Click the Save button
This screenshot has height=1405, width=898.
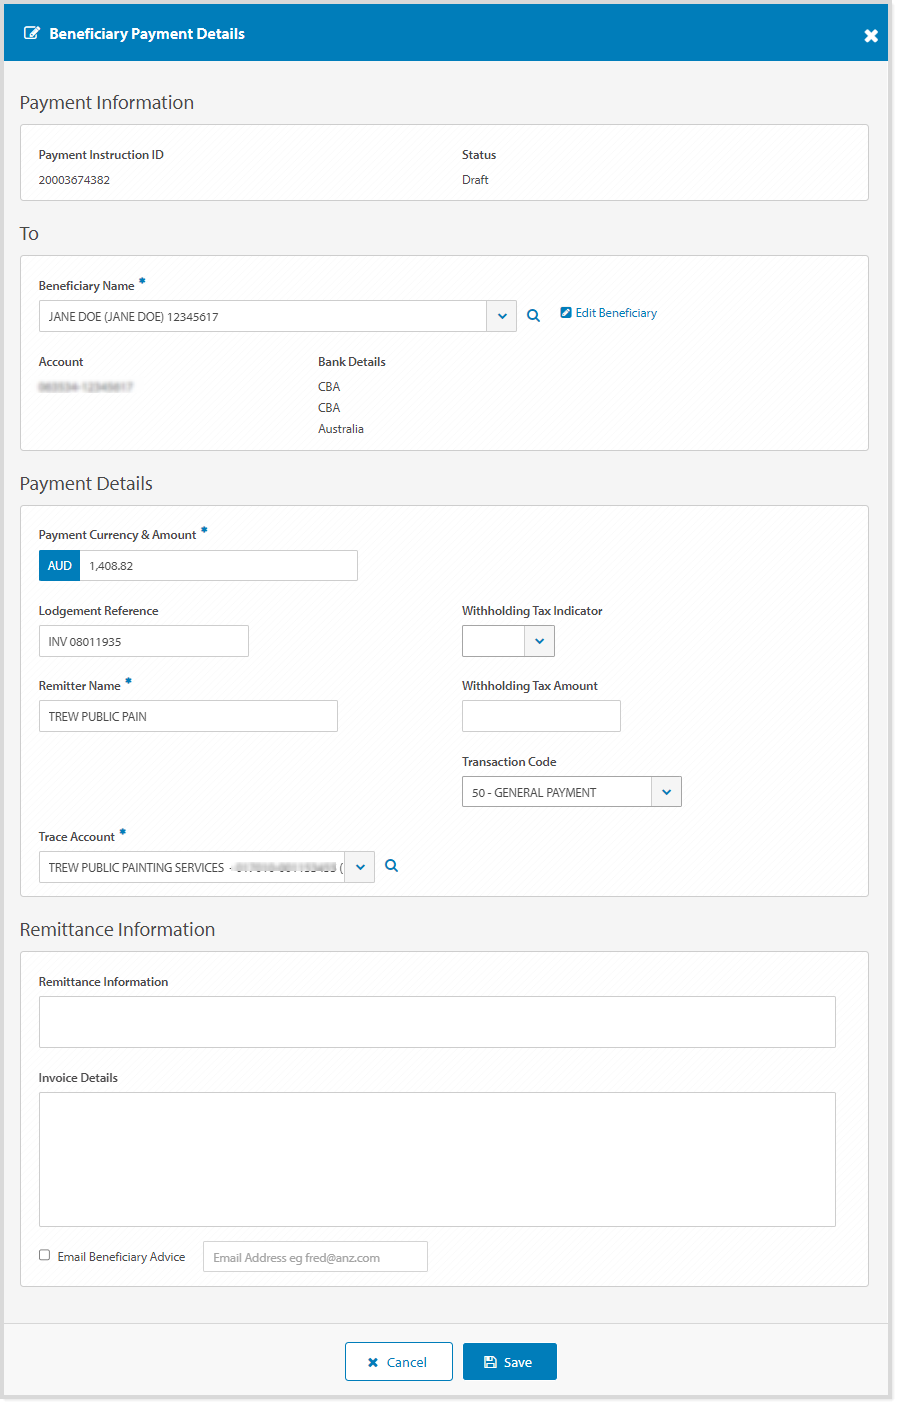point(510,1361)
